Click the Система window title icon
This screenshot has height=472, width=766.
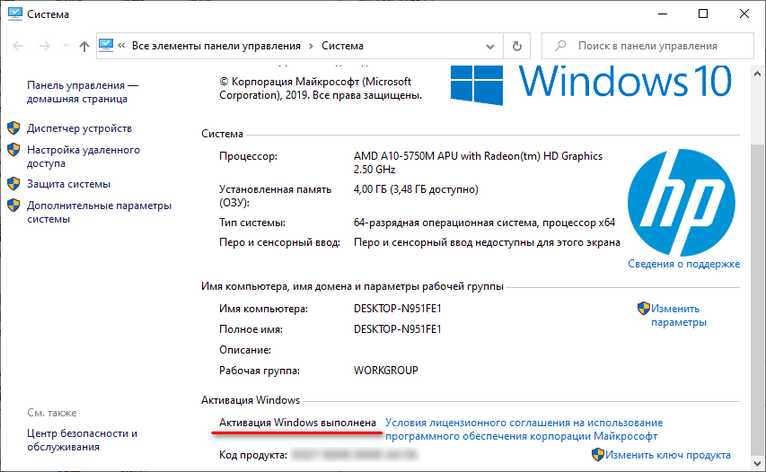tap(15, 14)
